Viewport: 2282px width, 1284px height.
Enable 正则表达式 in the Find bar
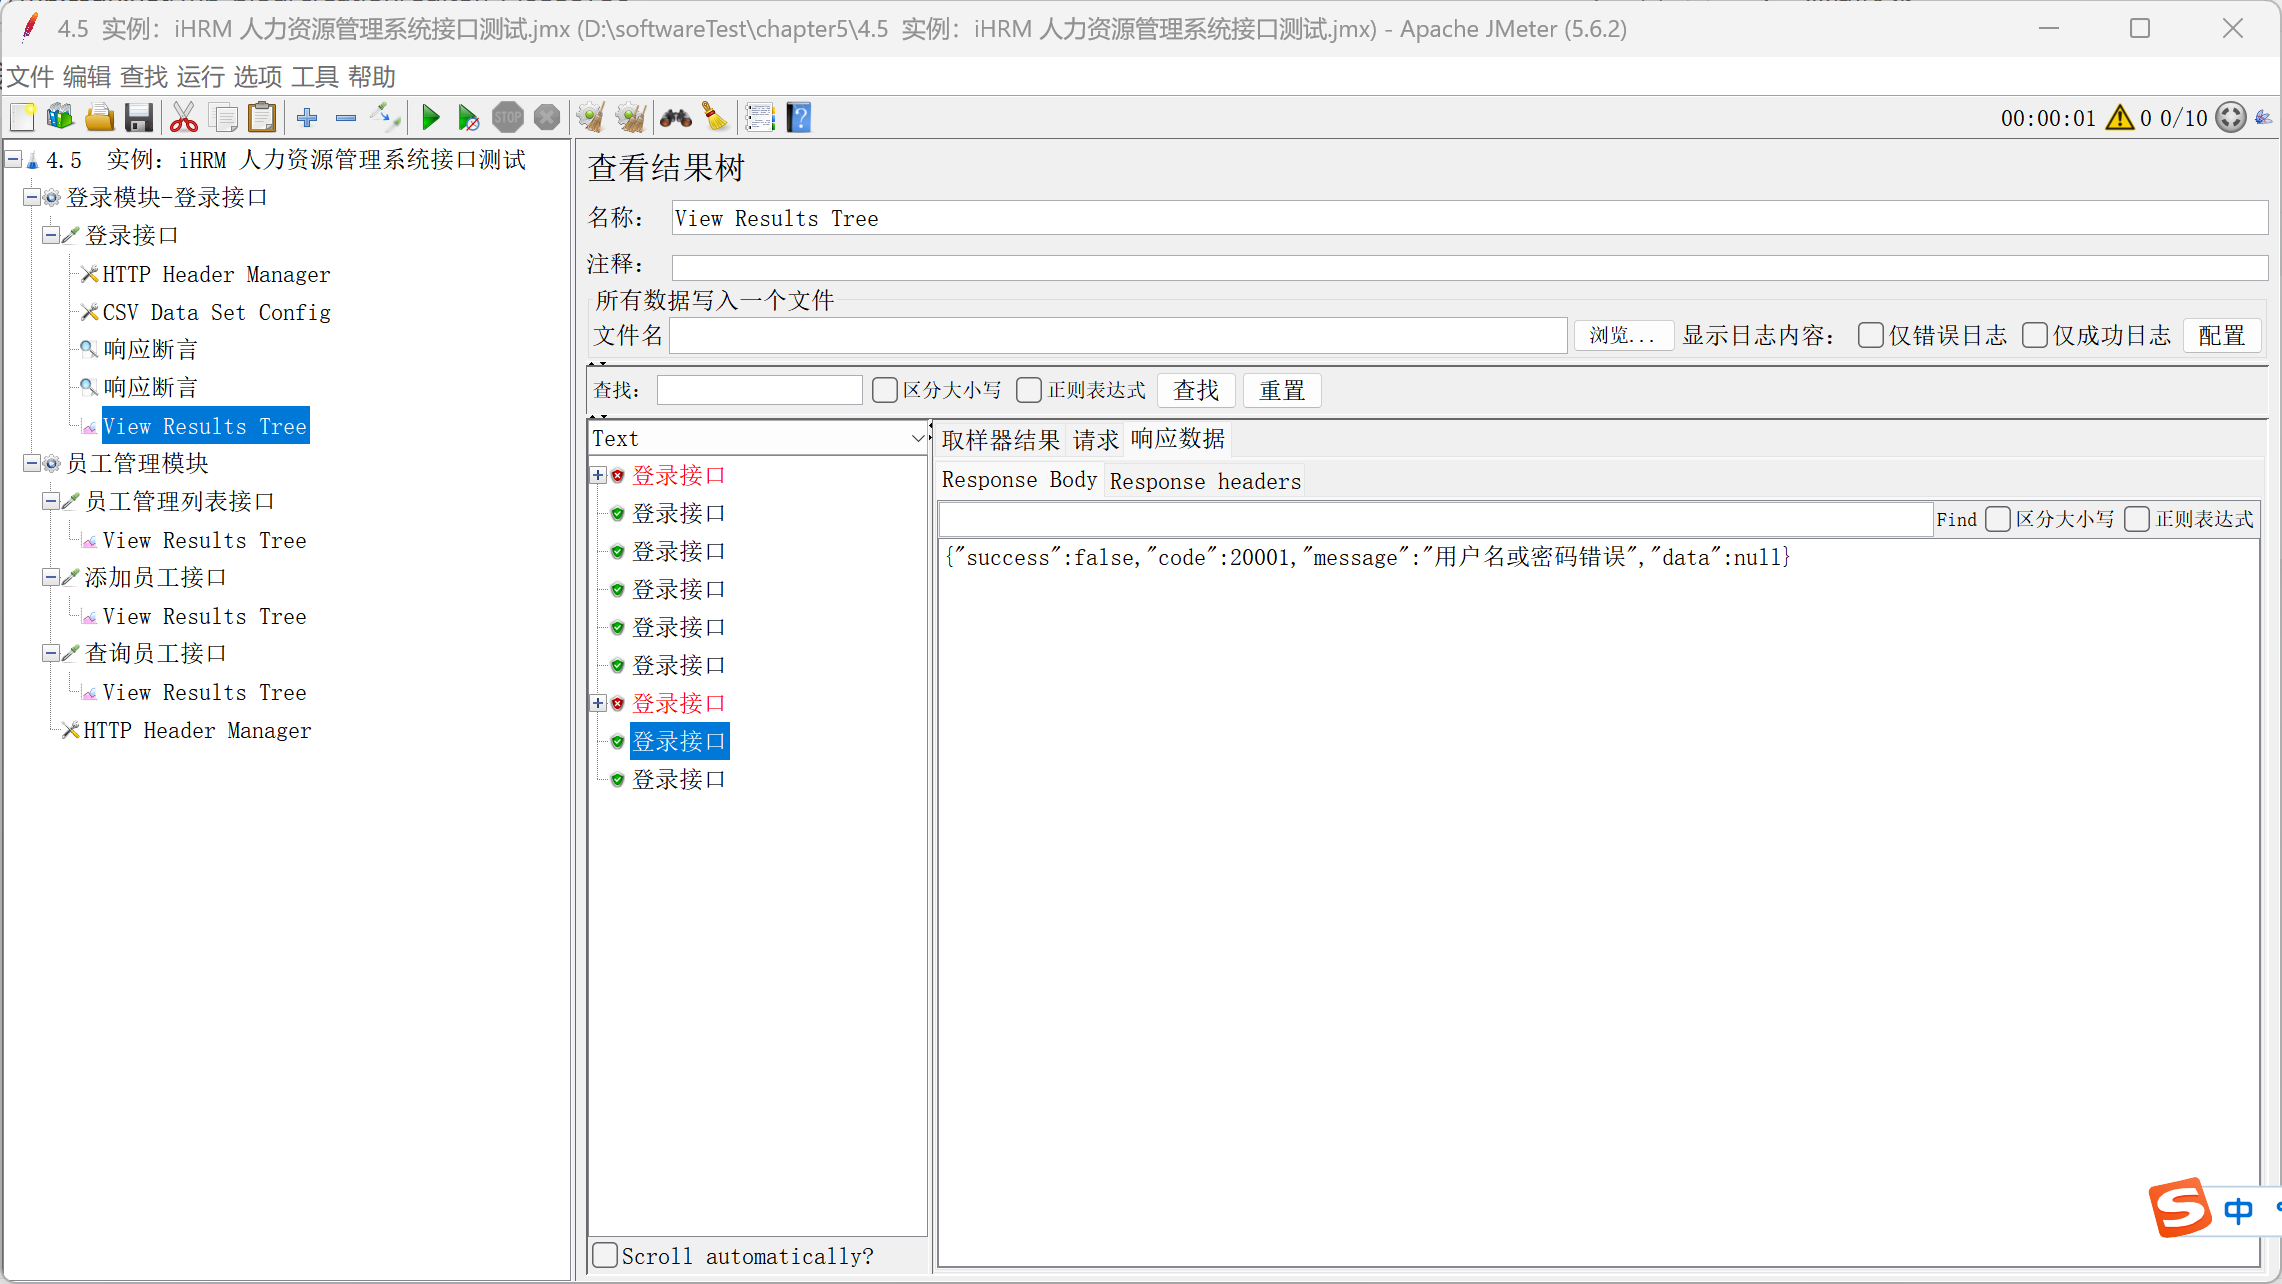pos(2138,518)
